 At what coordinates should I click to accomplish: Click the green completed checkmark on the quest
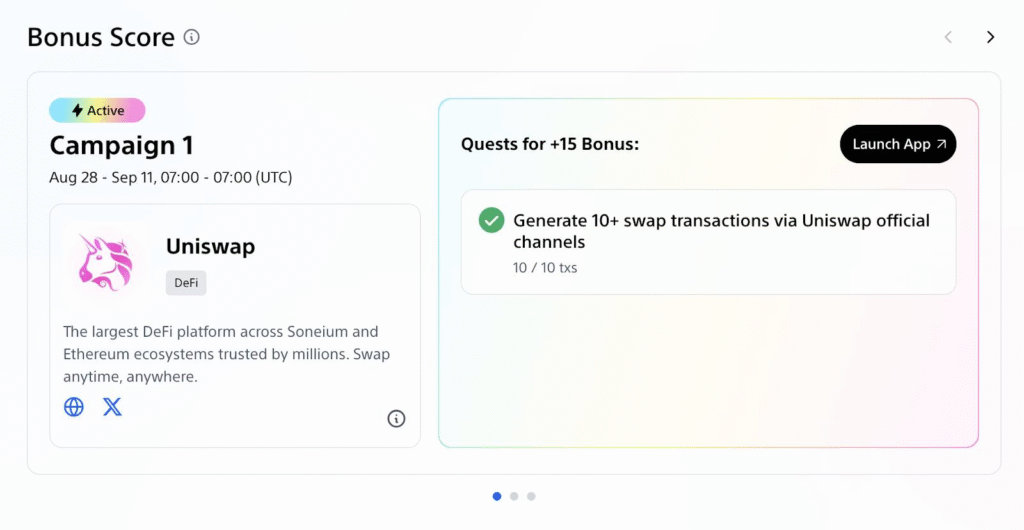(491, 220)
